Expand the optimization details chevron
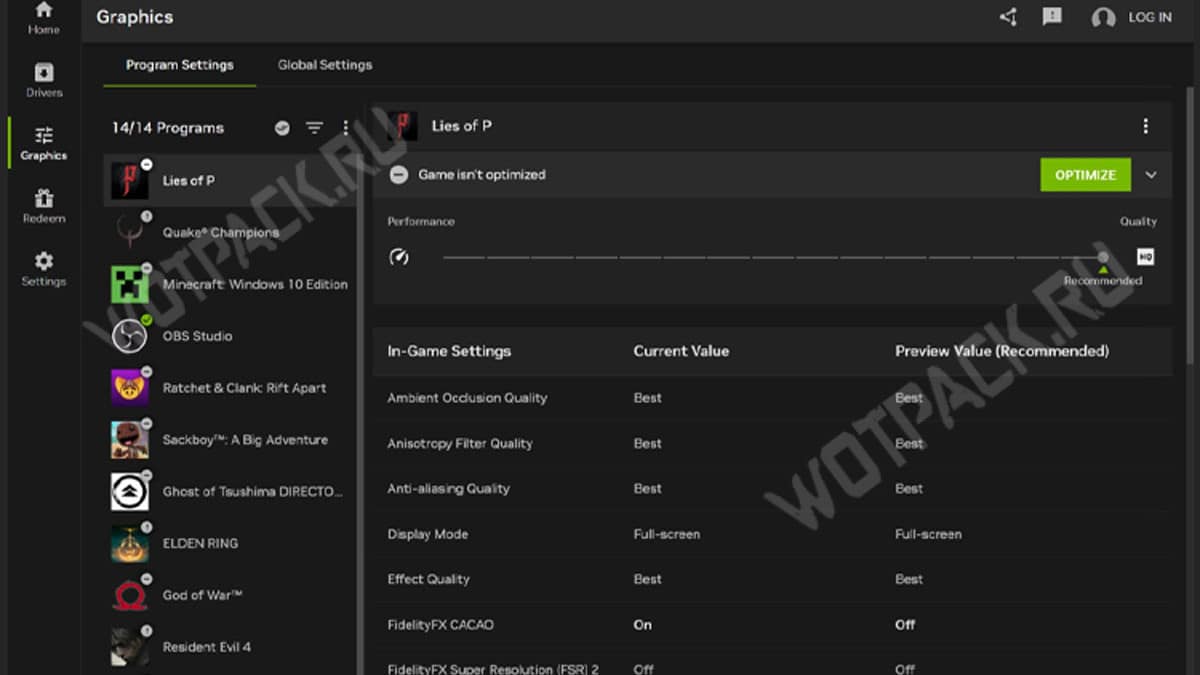 [x=1151, y=175]
